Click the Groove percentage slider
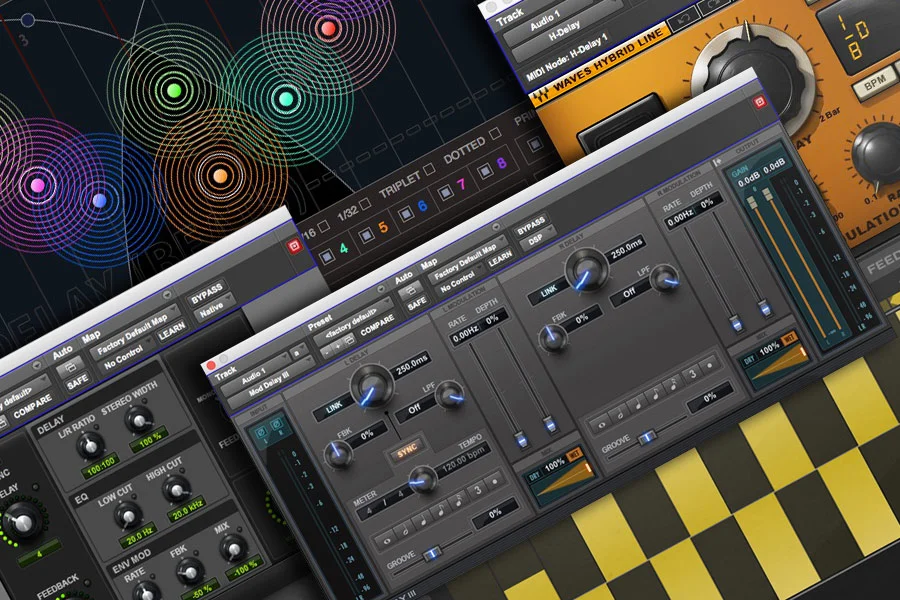 click(434, 553)
